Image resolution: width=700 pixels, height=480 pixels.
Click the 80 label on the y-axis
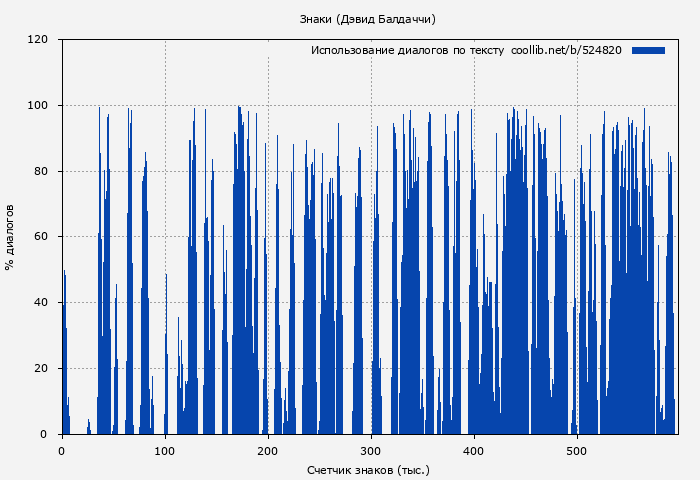tap(41, 171)
